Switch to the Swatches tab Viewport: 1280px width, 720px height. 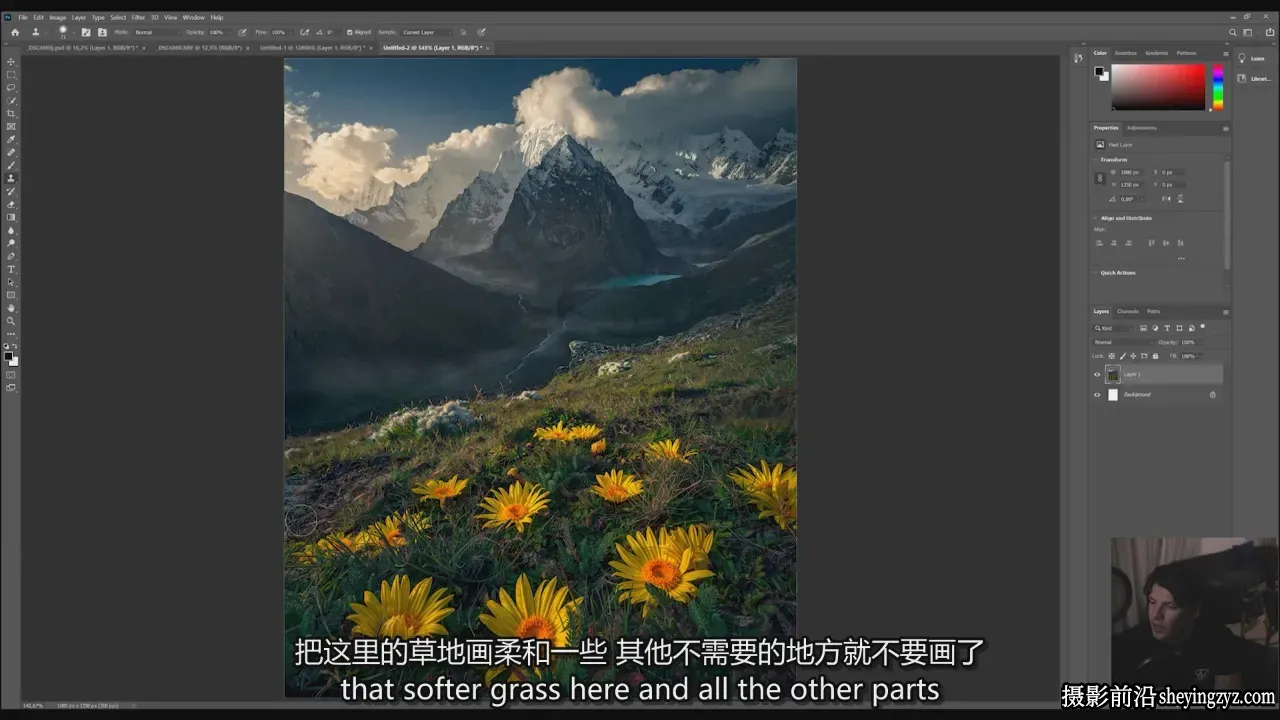[1126, 53]
